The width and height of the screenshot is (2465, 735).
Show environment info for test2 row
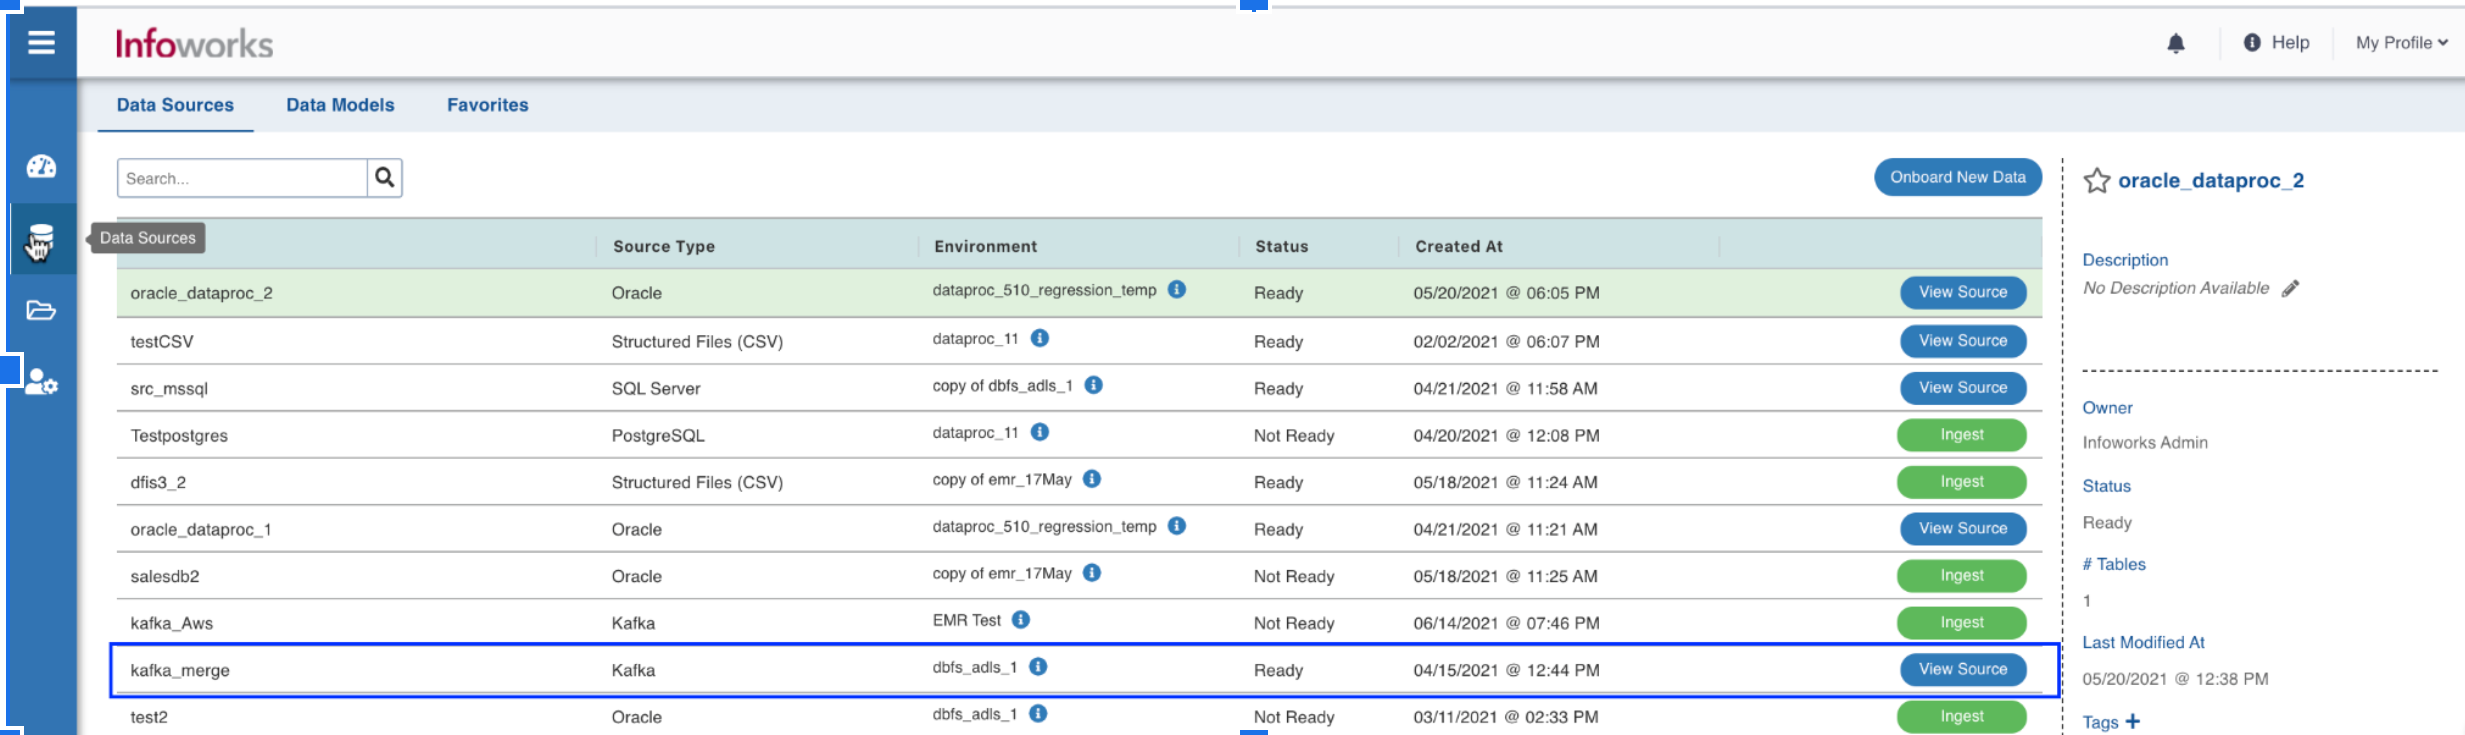1038,714
